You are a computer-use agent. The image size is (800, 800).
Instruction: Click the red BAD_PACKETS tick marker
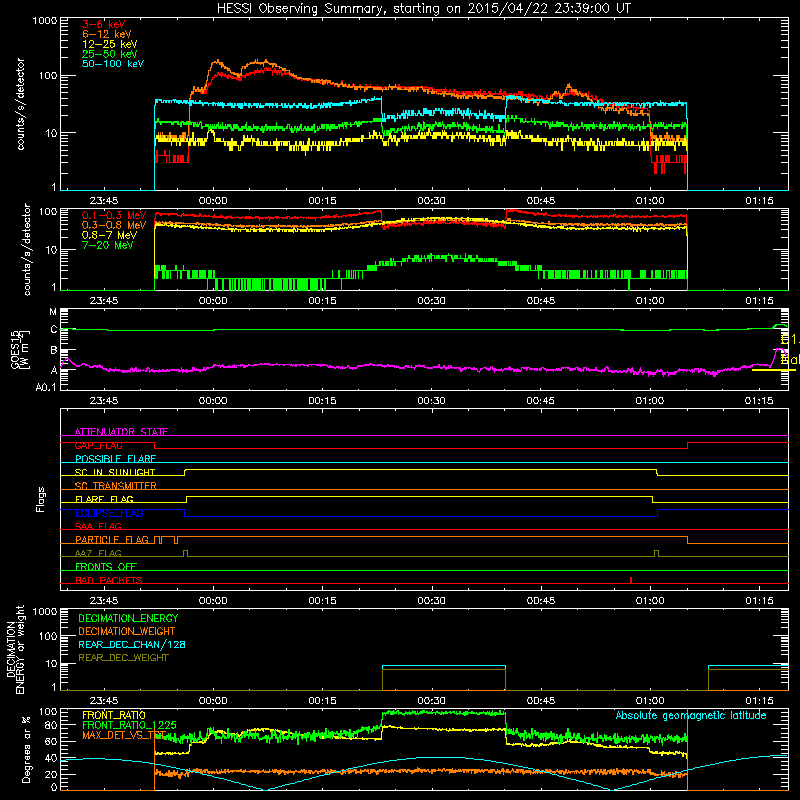(631, 580)
